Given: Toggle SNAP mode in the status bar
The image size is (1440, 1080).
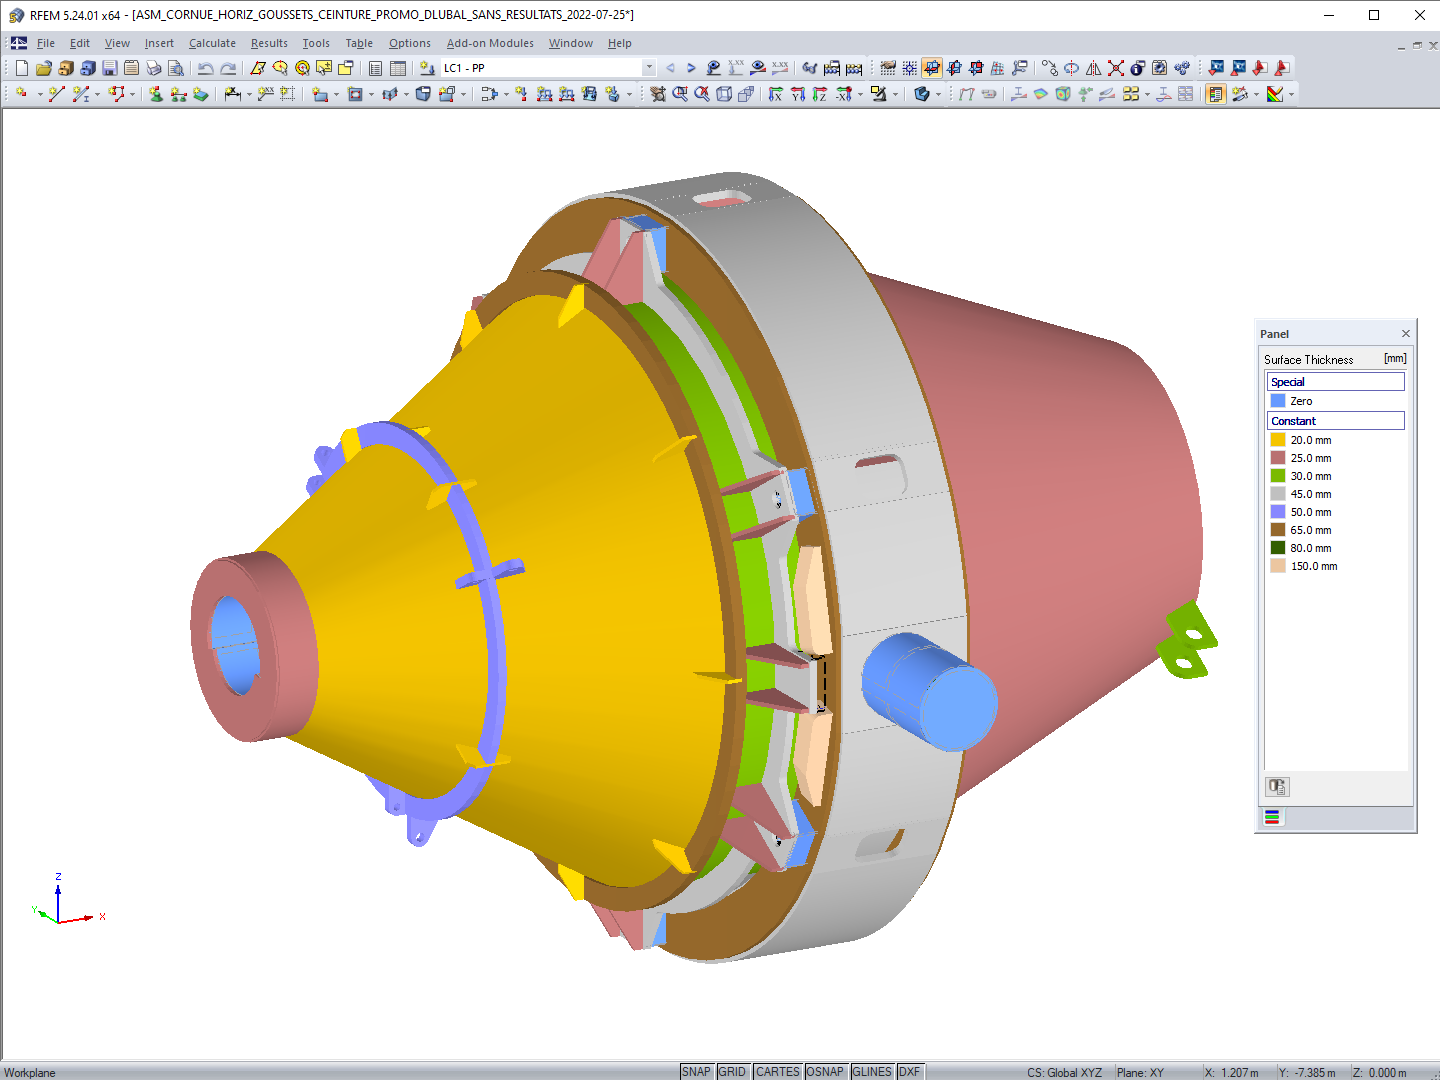Looking at the screenshot, I should (x=696, y=1071).
